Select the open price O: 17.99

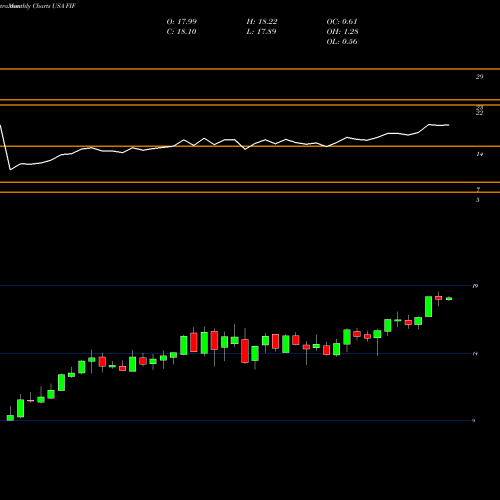pos(182,22)
